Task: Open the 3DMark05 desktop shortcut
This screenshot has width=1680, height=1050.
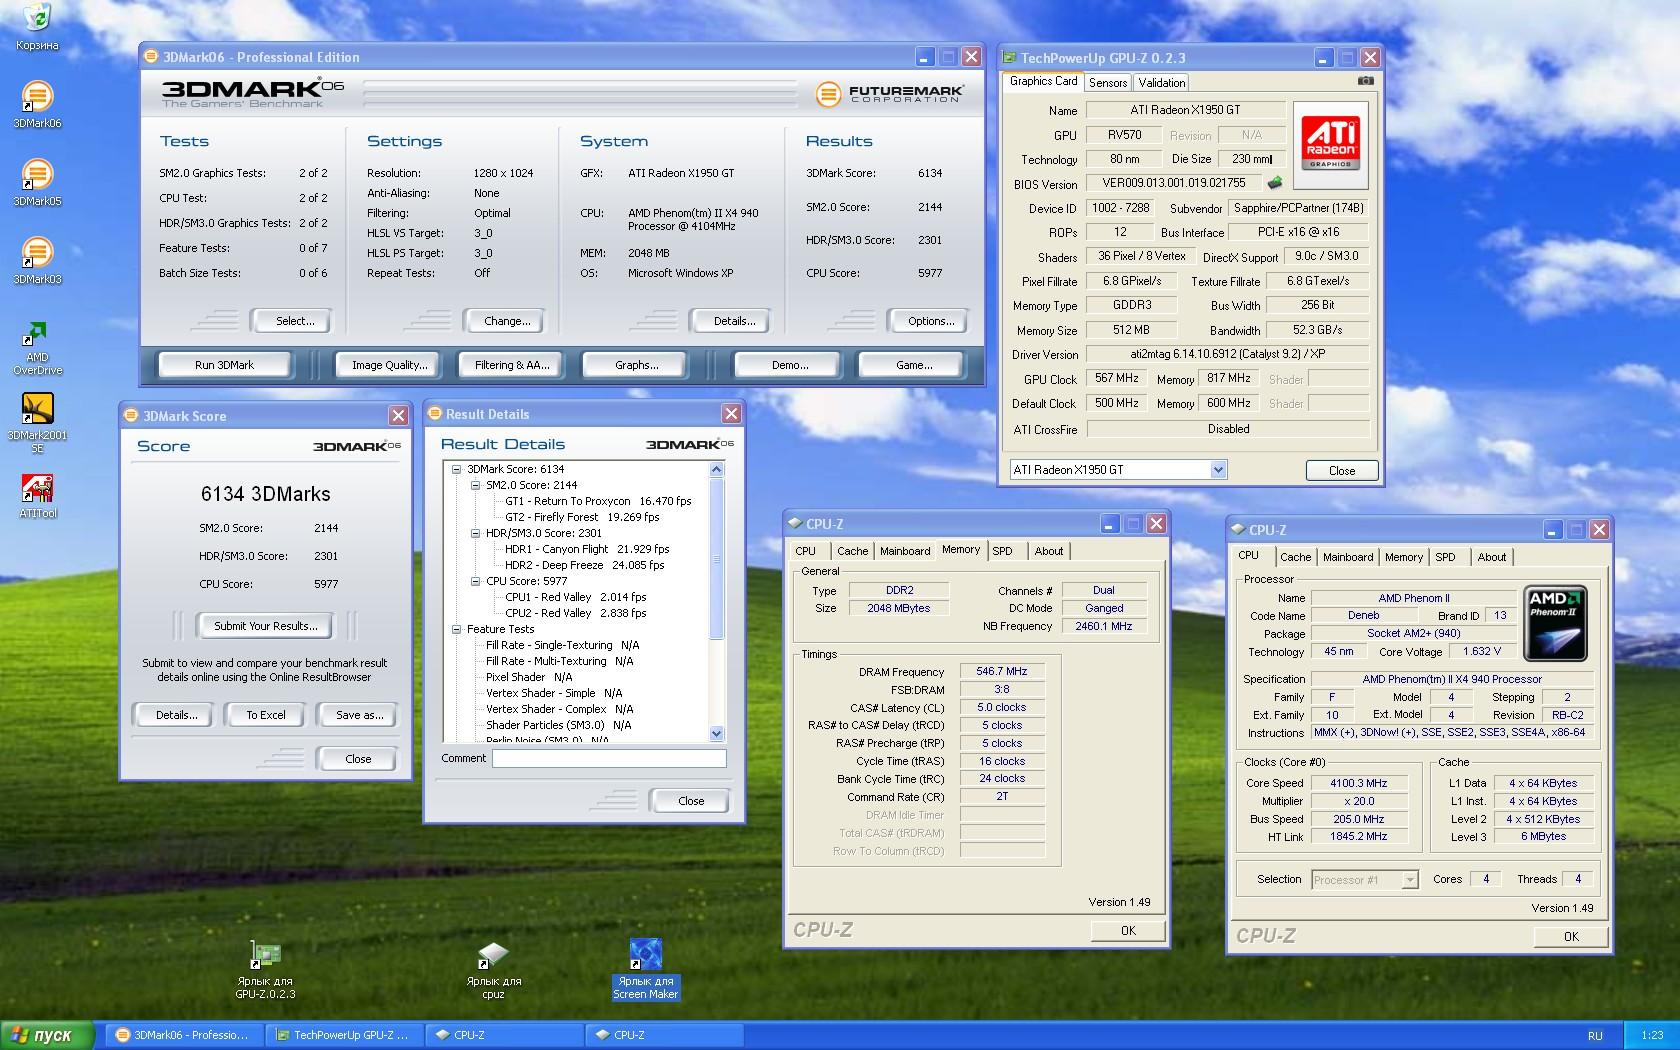Action: pos(37,183)
